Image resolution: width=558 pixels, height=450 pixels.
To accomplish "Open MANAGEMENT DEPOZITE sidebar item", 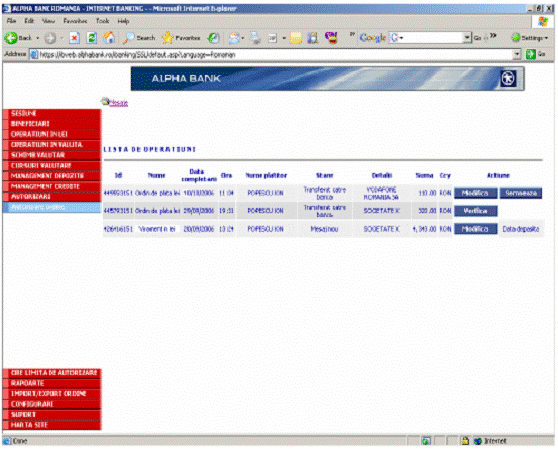I will (x=52, y=176).
